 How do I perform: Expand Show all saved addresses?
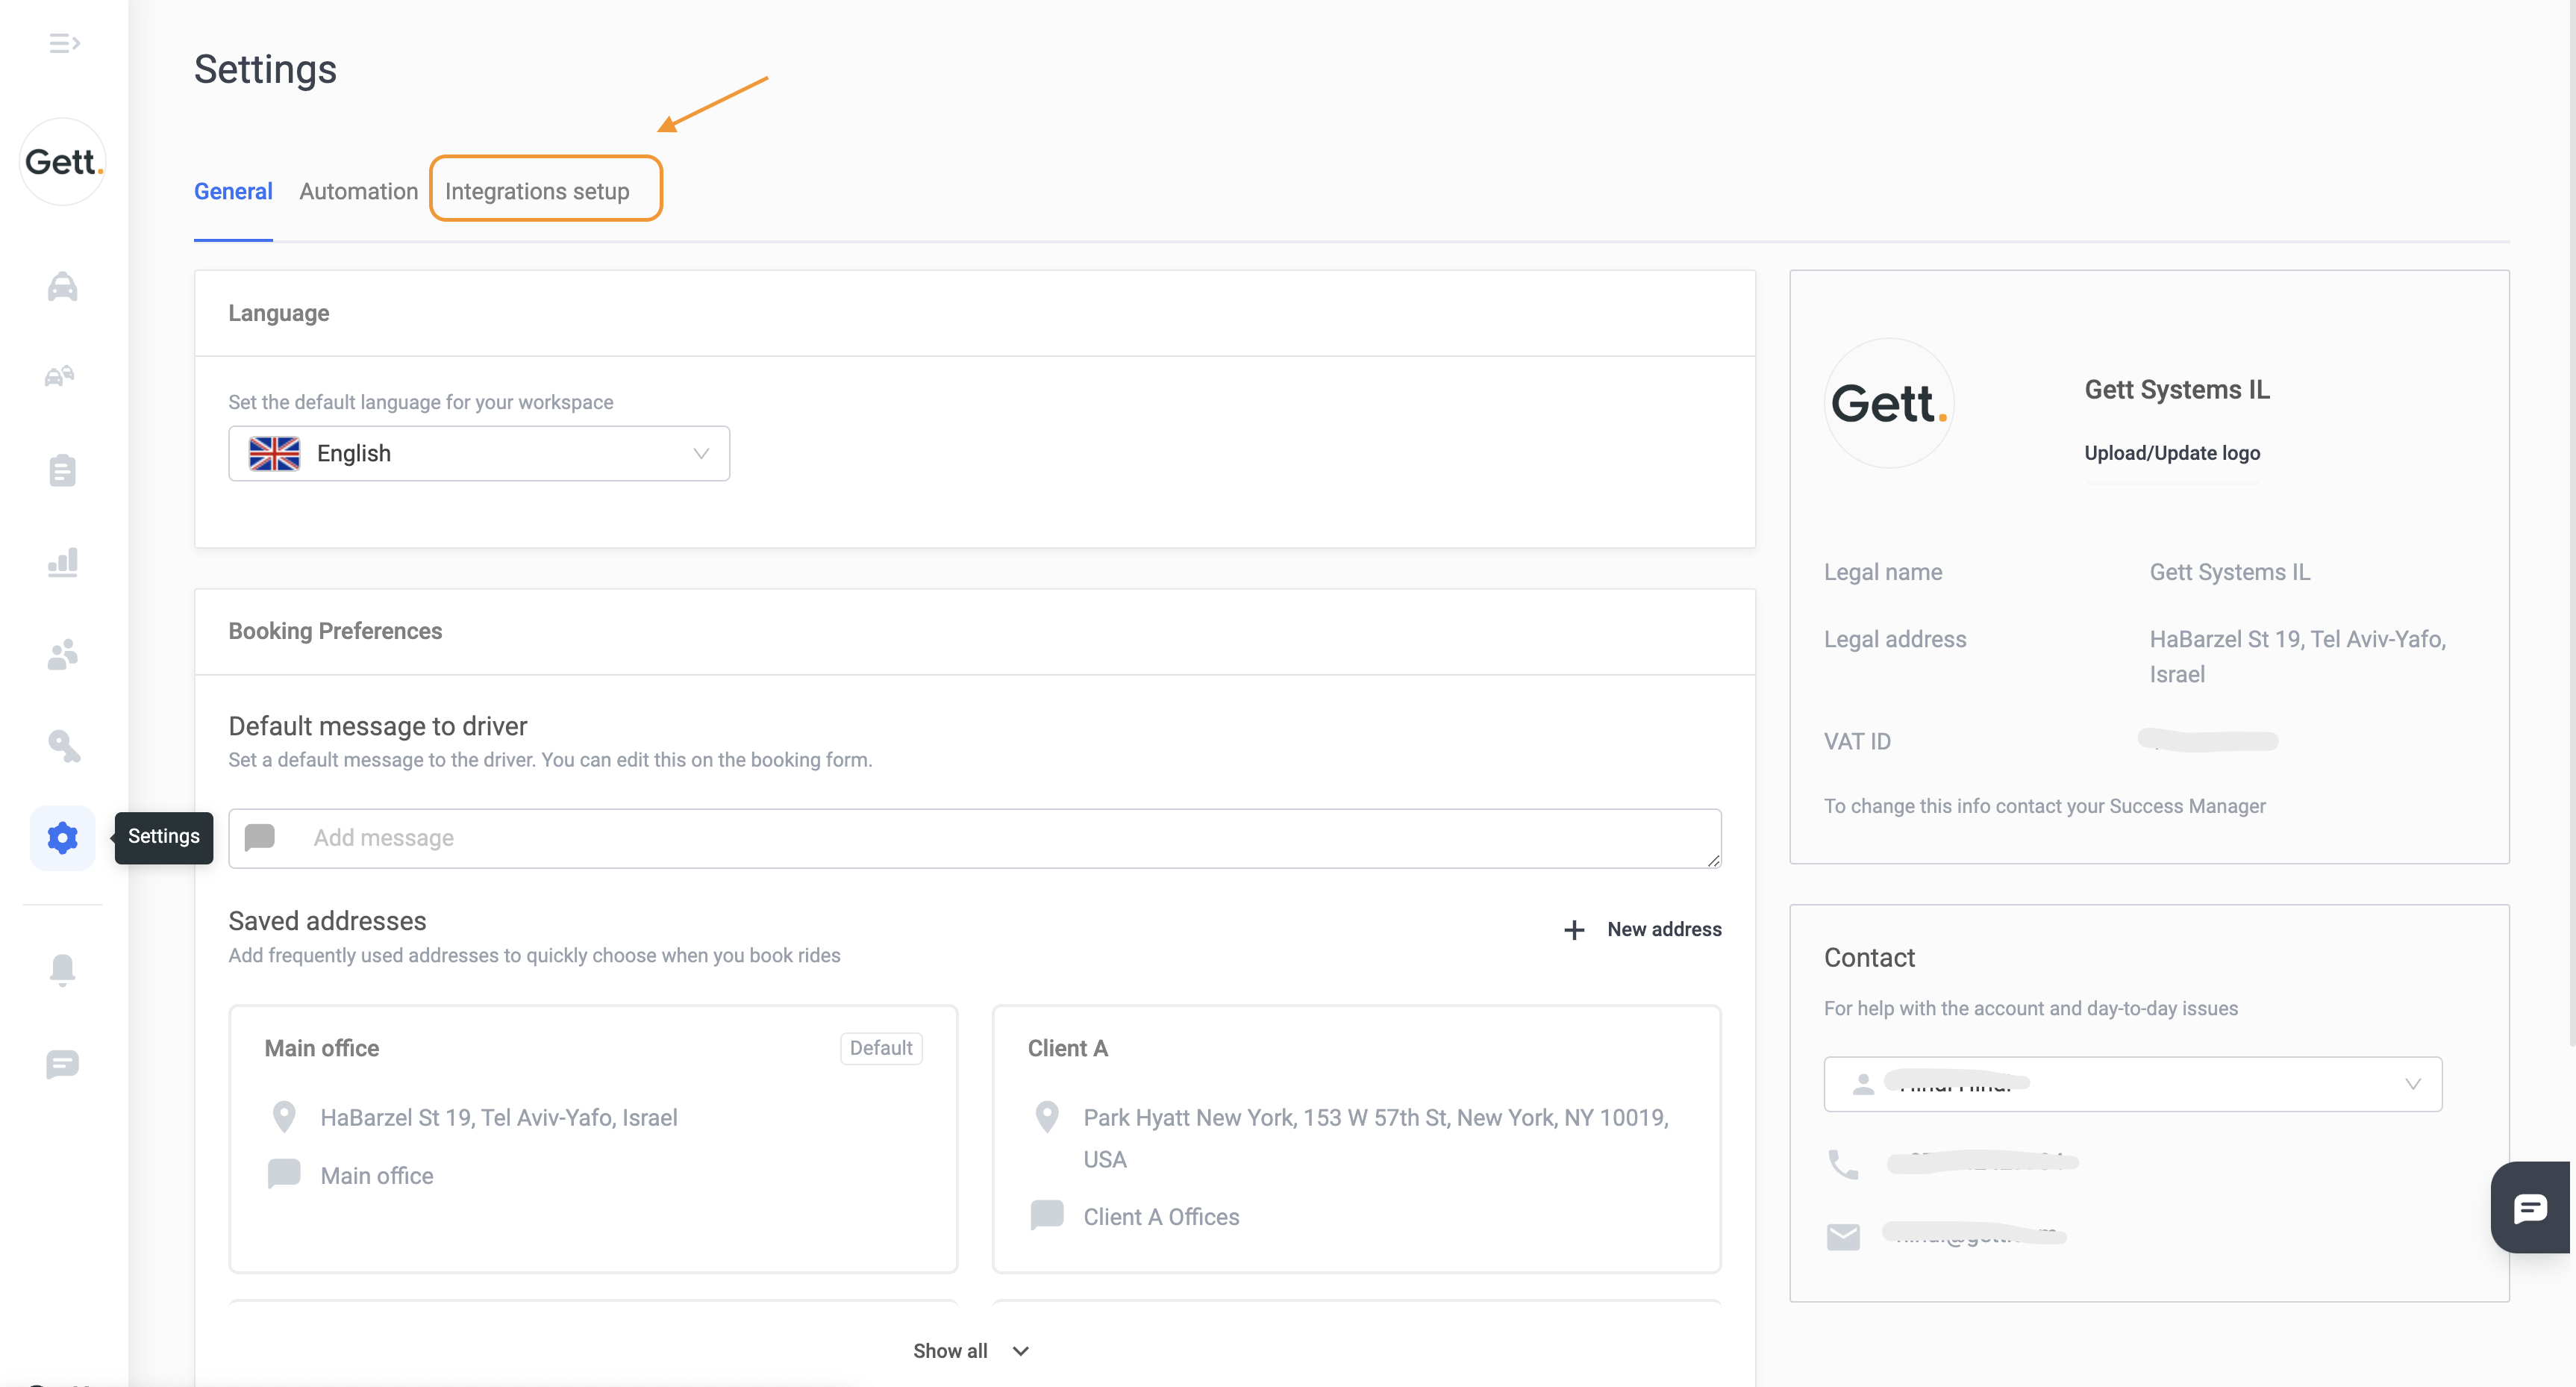point(970,1351)
